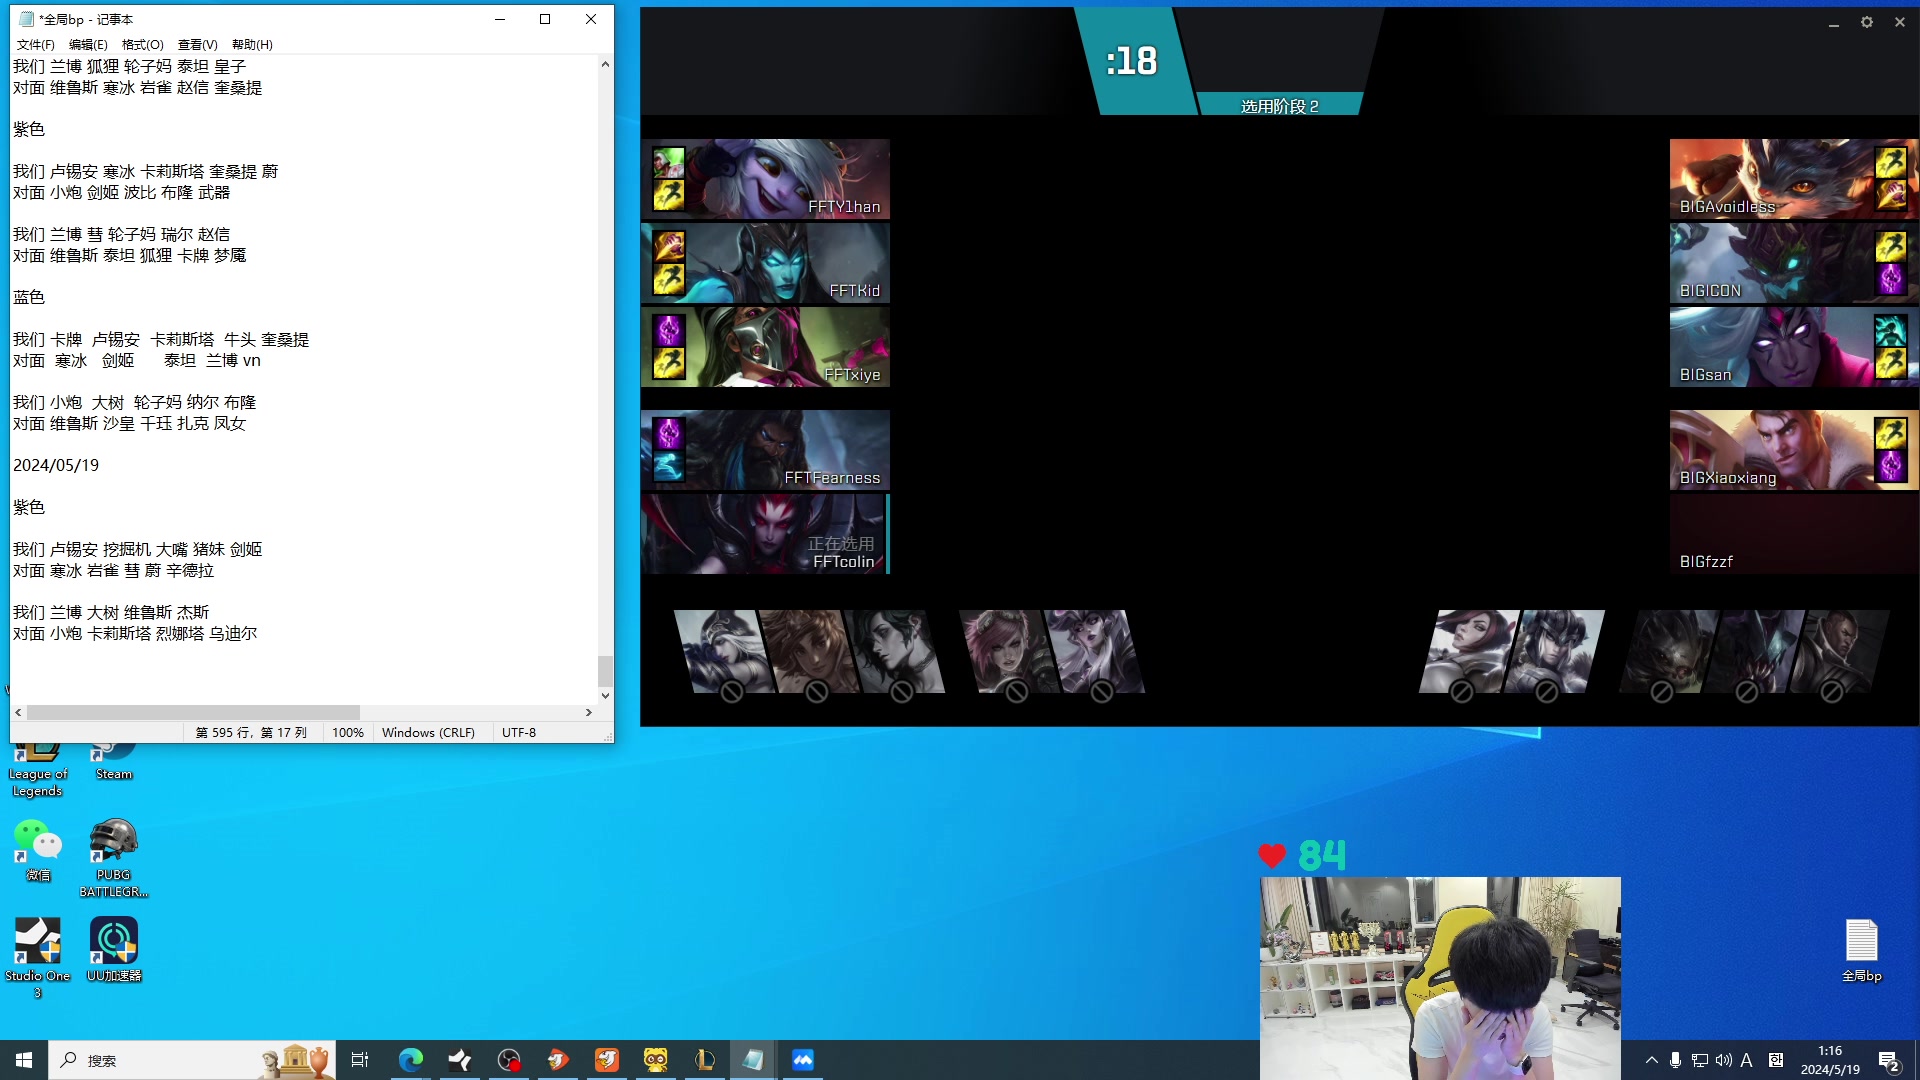Select FFTKid player champion card
1920x1080 pixels.
click(765, 263)
